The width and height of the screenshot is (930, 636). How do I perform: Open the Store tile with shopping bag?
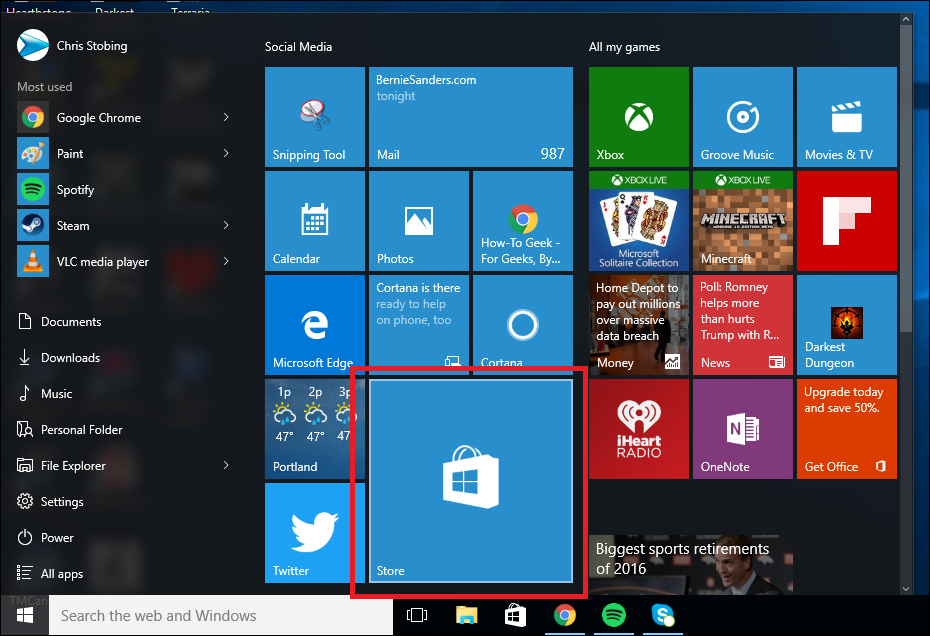click(471, 481)
